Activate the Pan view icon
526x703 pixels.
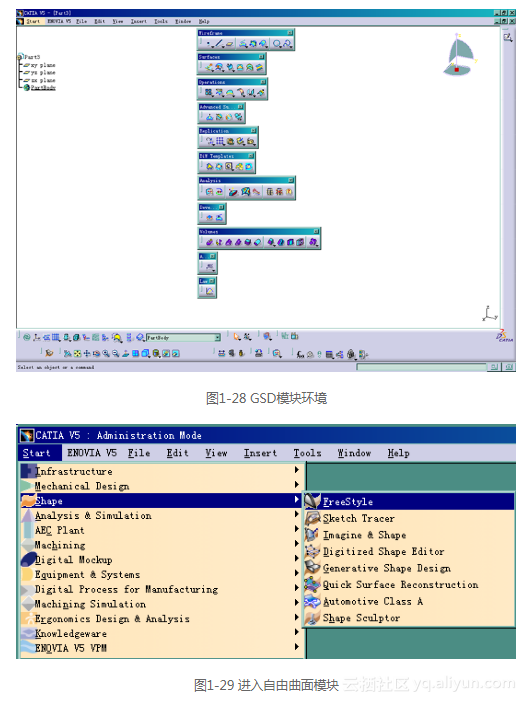[87, 354]
